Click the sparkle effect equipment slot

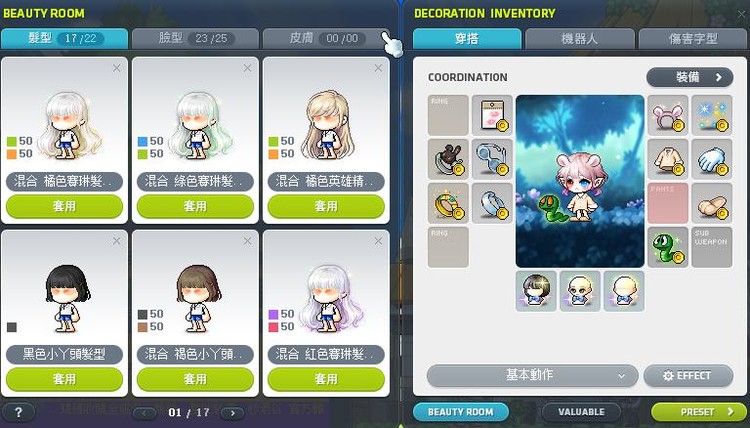[x=712, y=115]
